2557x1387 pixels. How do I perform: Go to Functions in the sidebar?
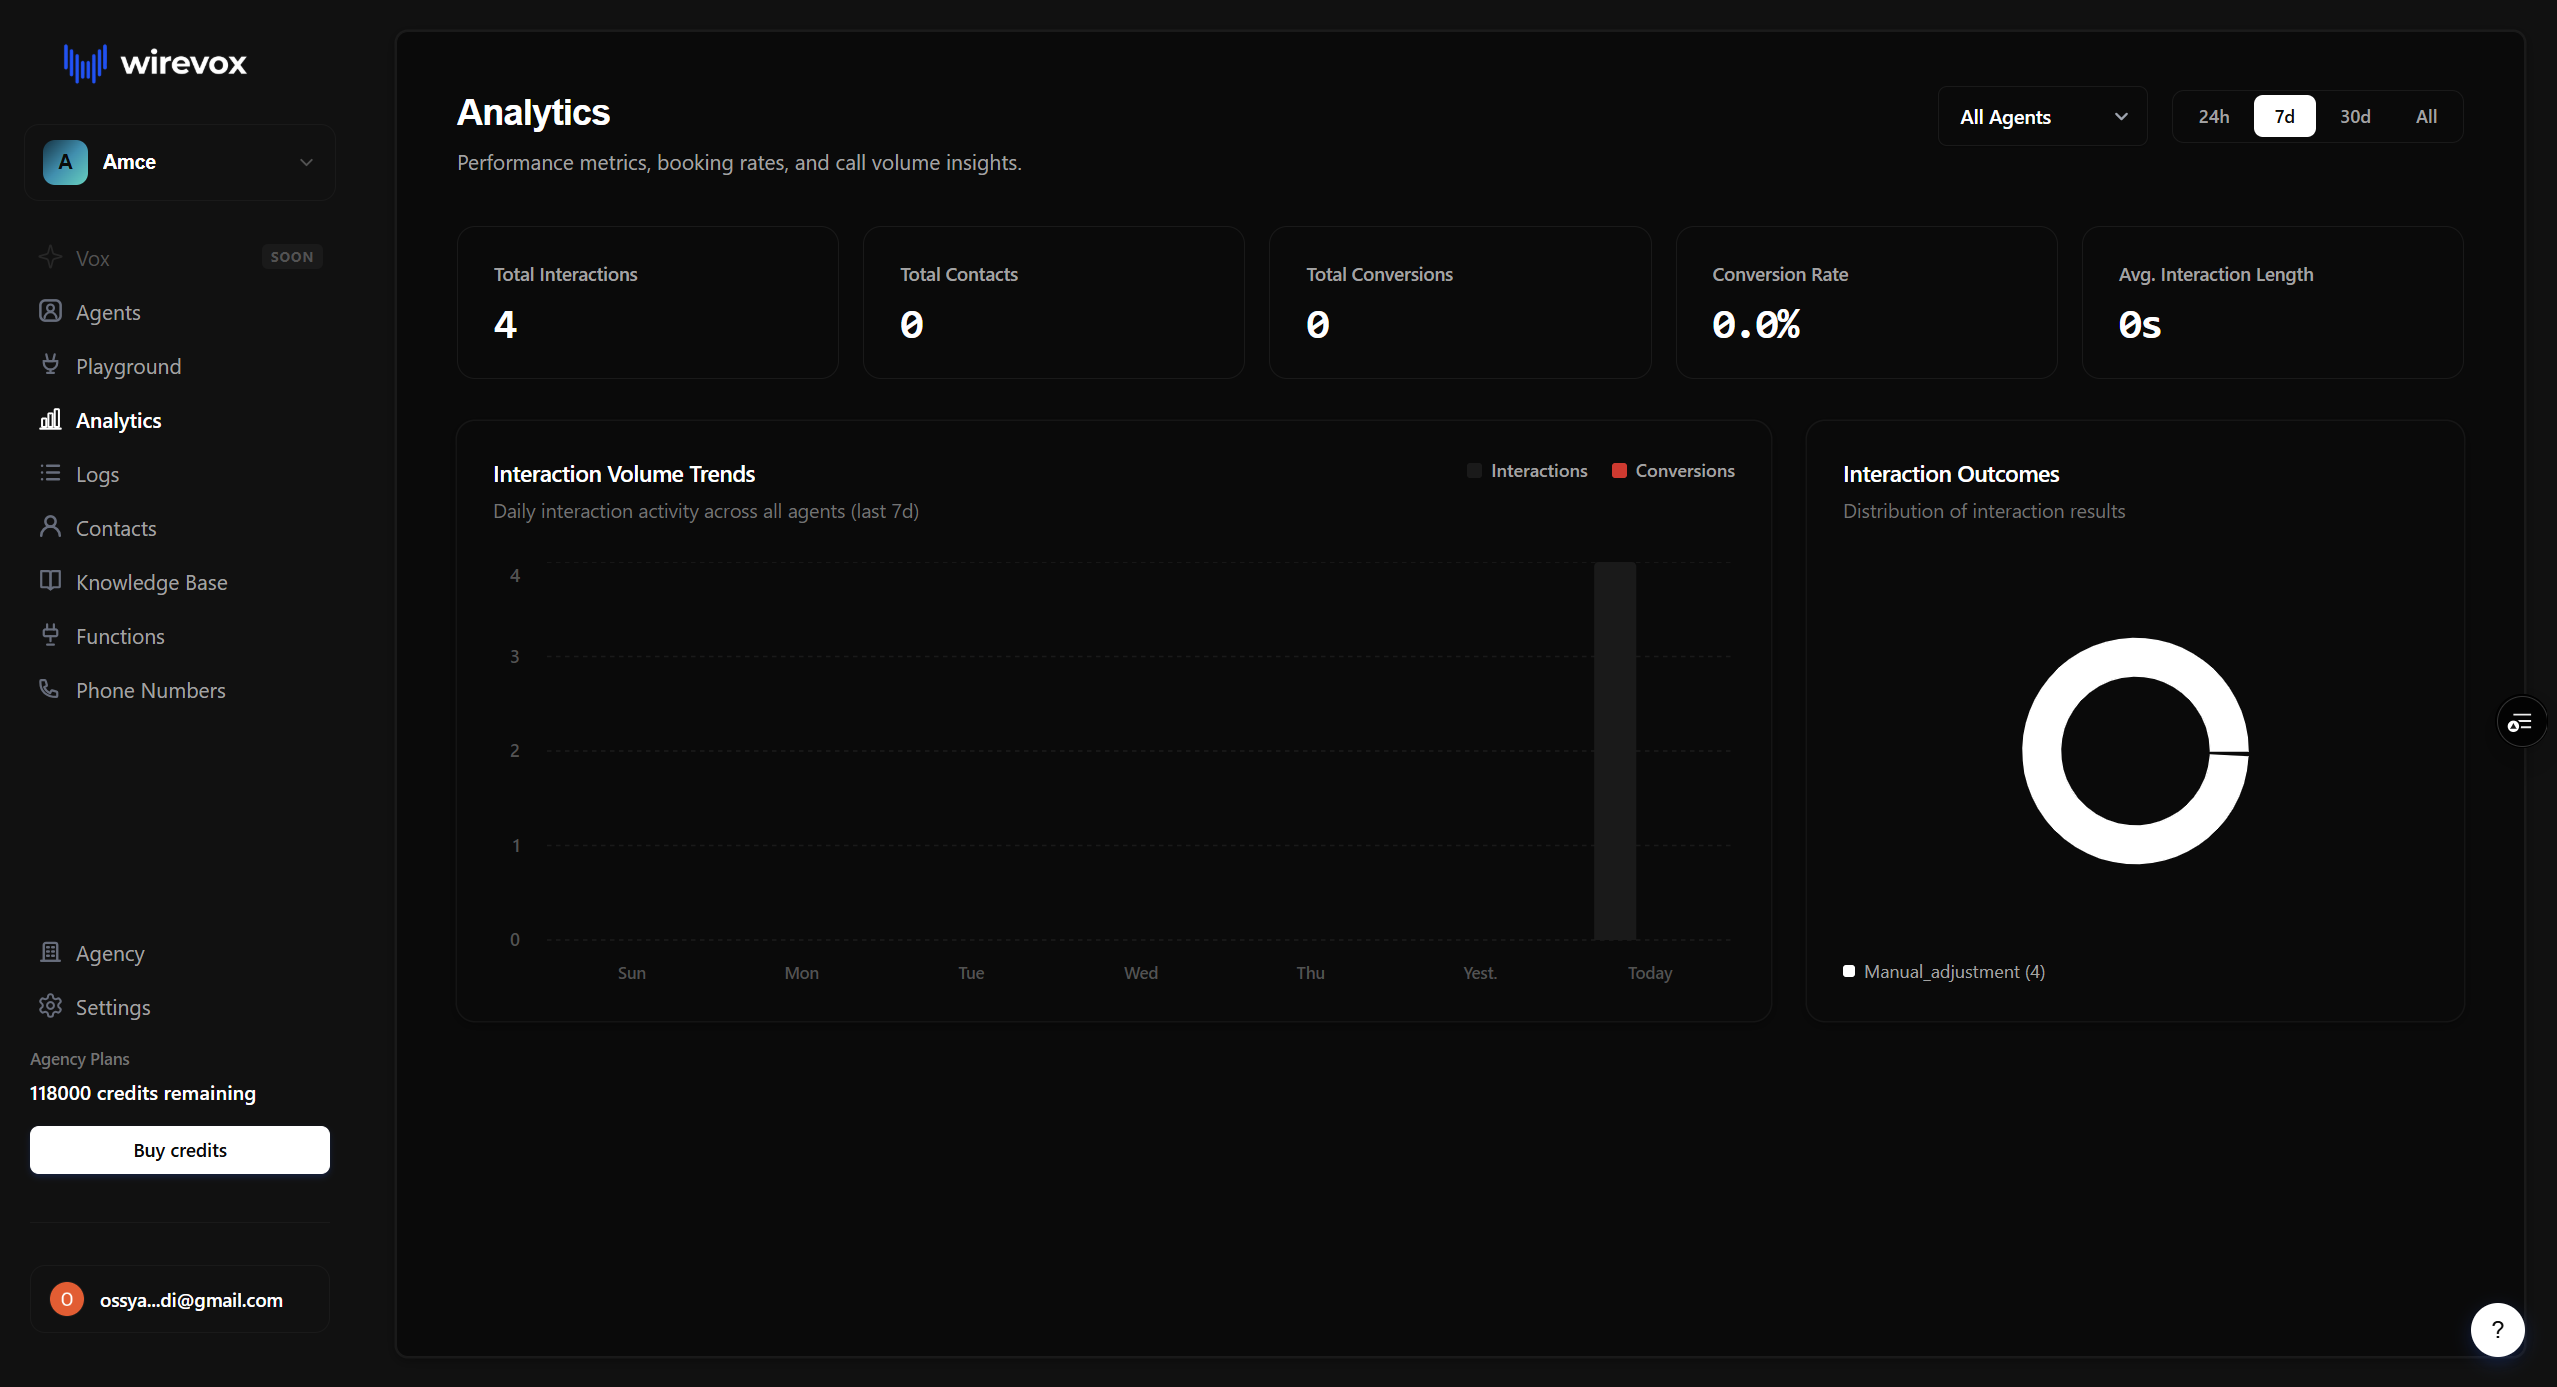click(120, 636)
